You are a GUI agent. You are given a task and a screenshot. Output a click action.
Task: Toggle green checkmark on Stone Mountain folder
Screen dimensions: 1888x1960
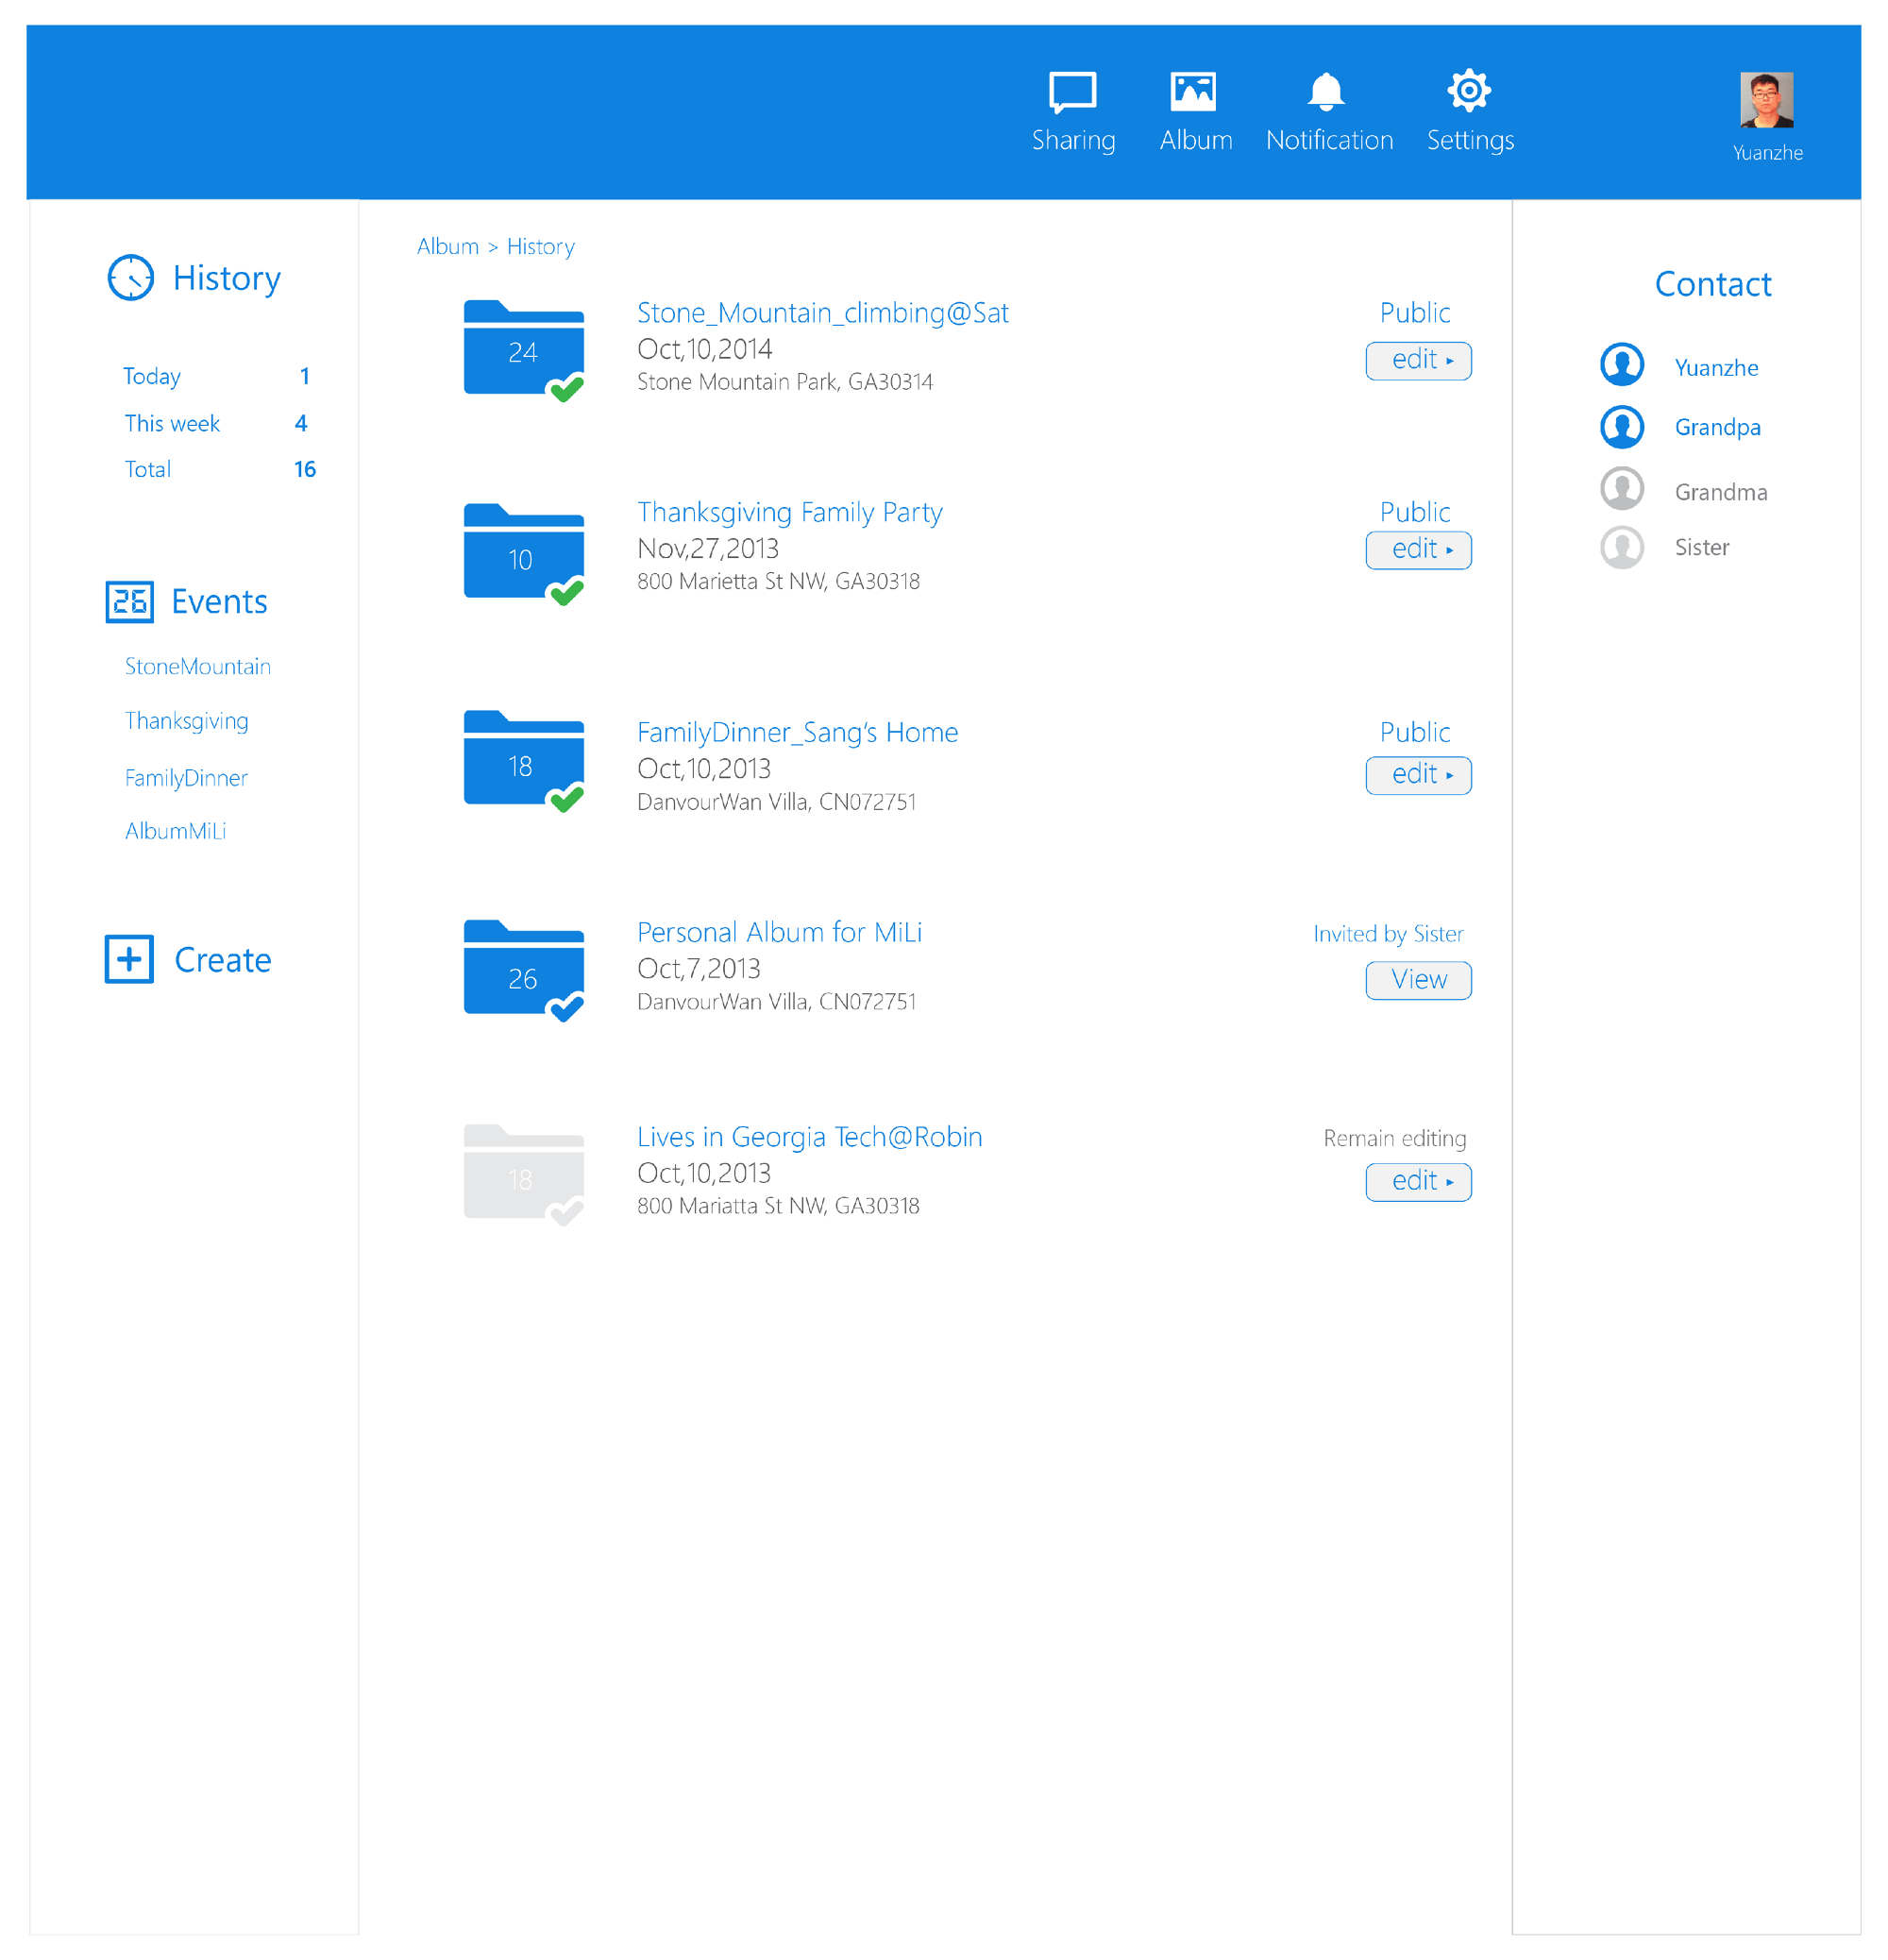567,388
